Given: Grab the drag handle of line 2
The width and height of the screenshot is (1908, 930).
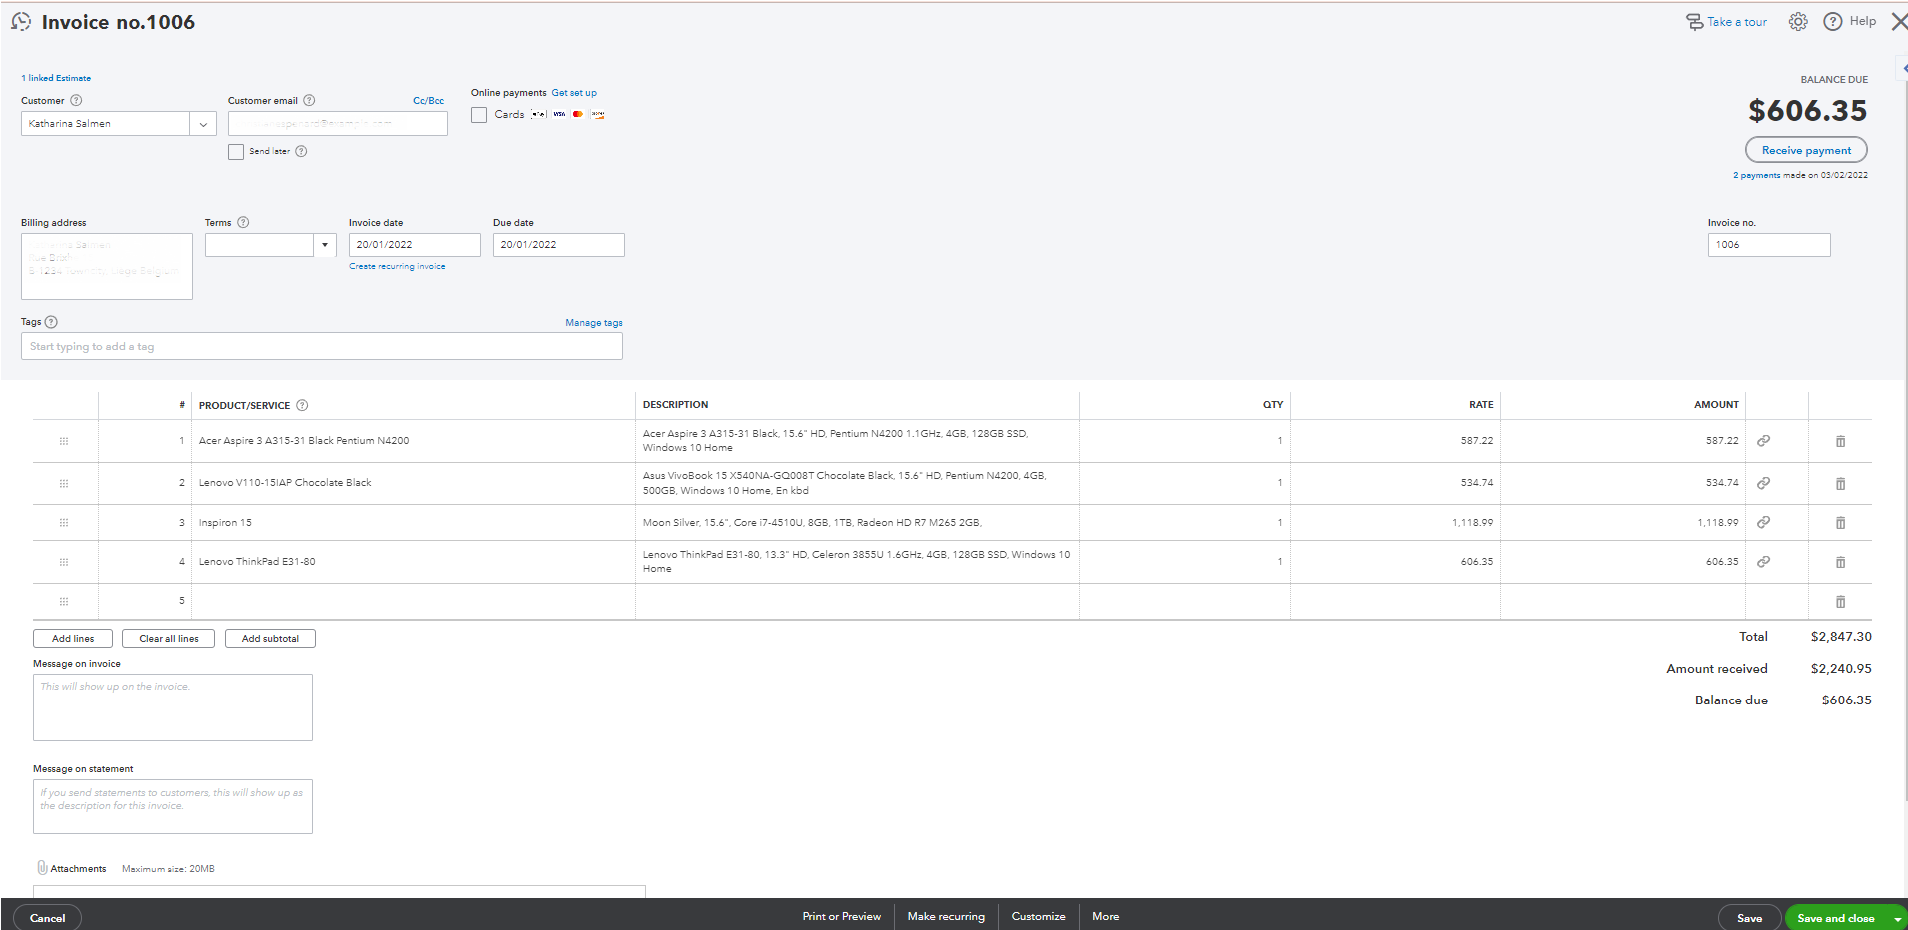Looking at the screenshot, I should 64,483.
